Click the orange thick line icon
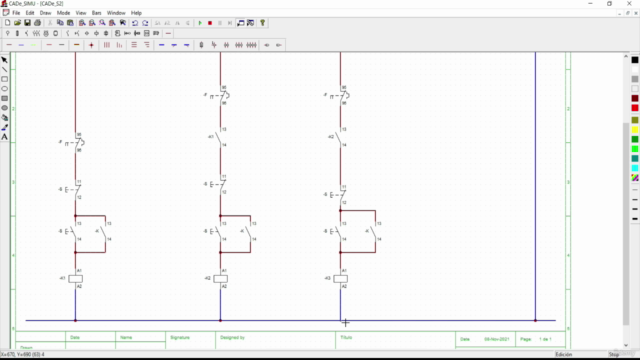 [76, 45]
